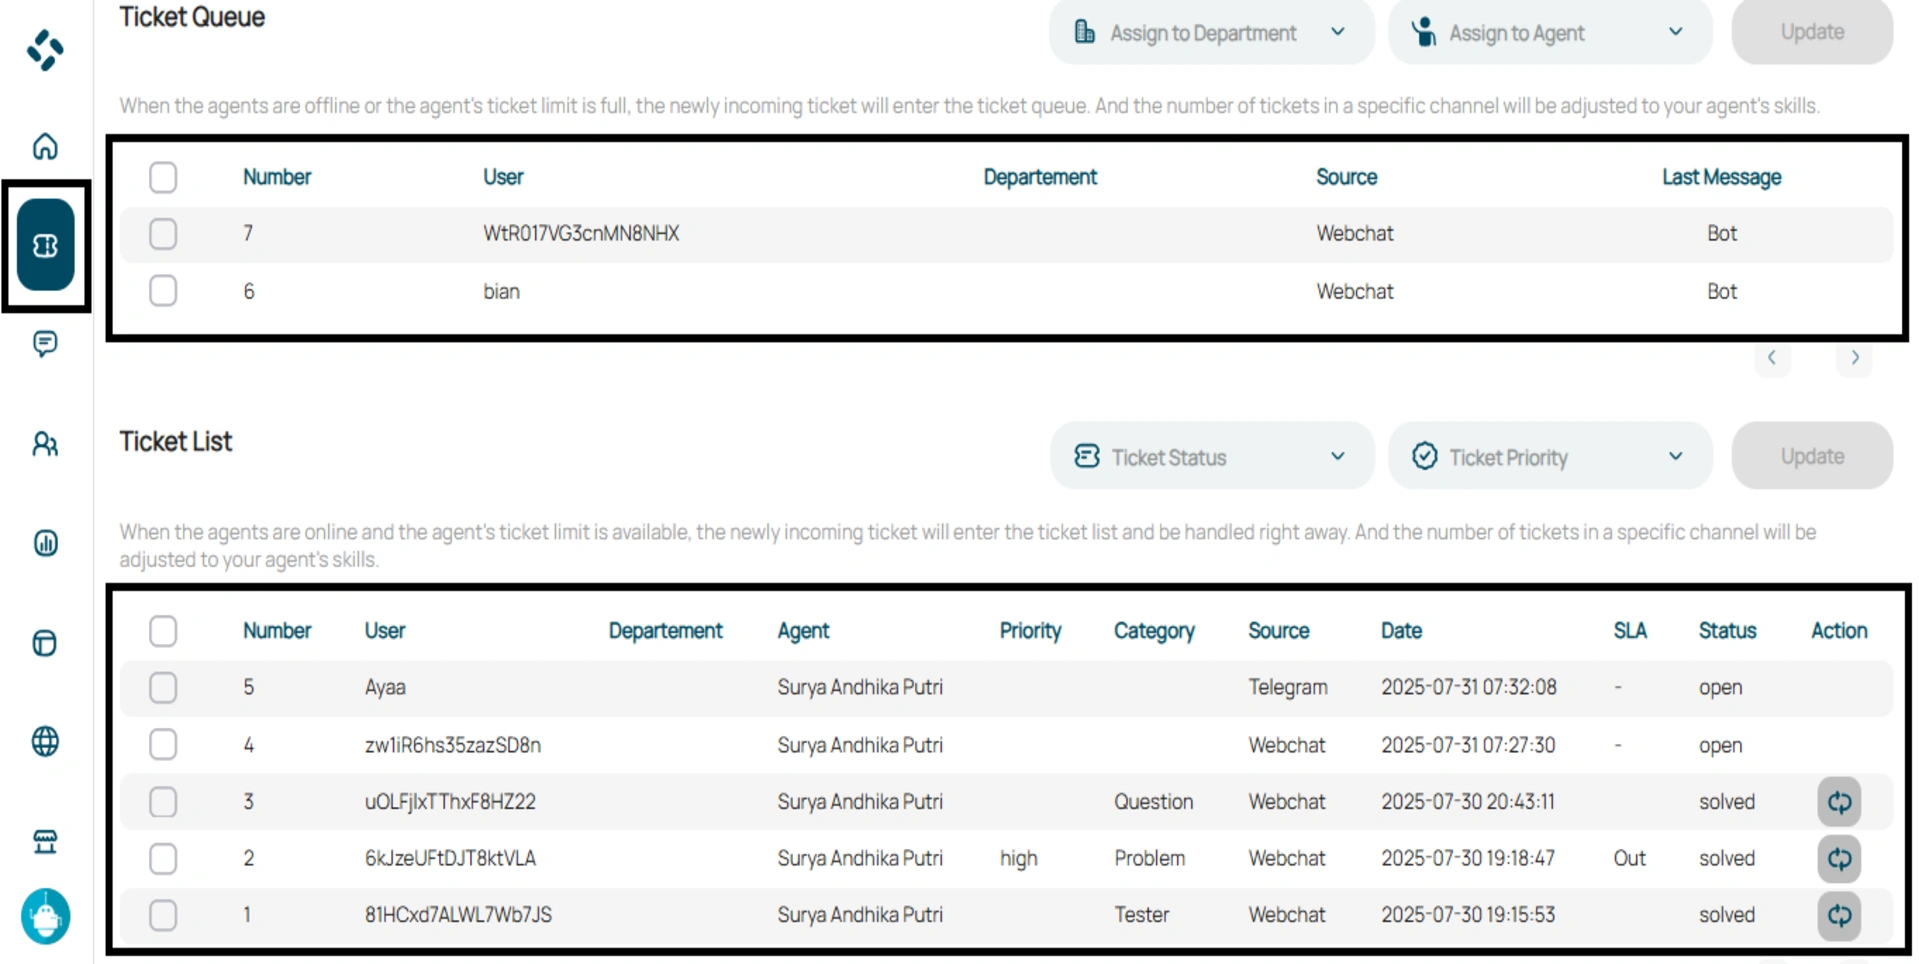Viewport: 1919px width, 964px height.
Task: Click Ticket Queue User column header
Action: click(x=503, y=177)
